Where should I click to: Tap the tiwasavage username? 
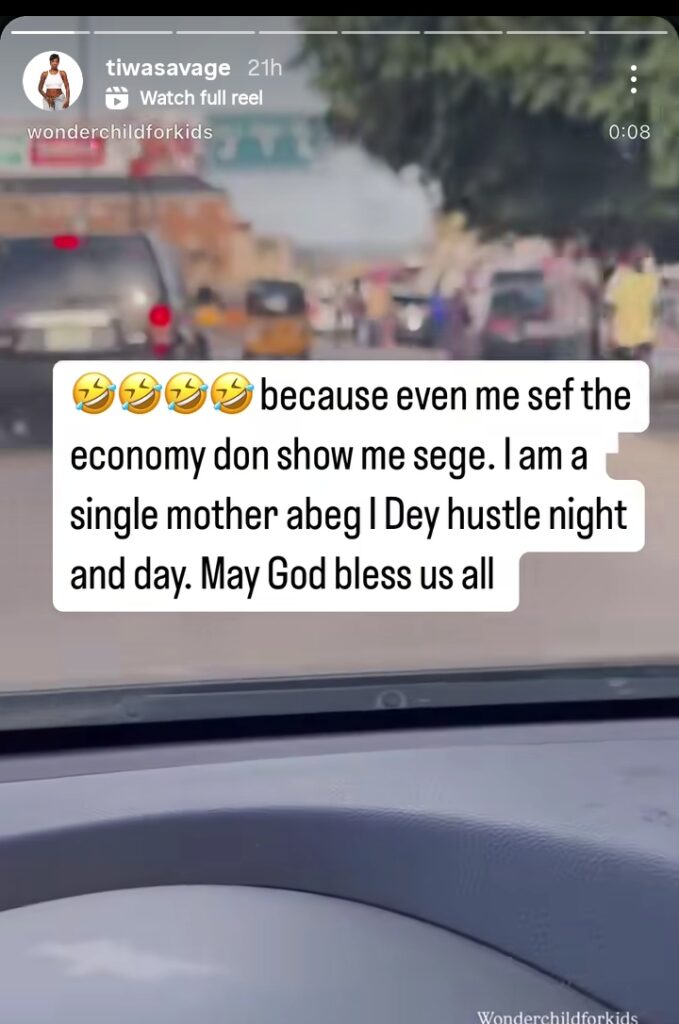coord(168,68)
